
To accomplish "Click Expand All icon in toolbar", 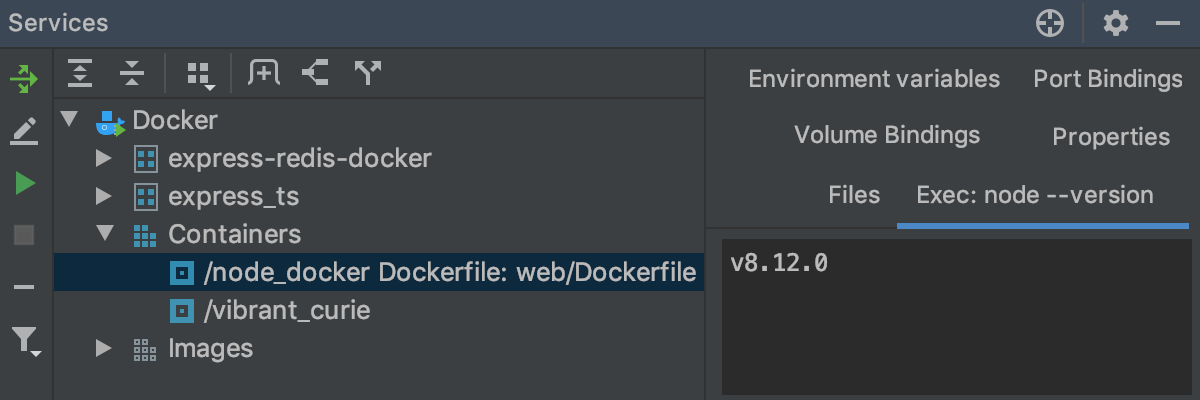I will (80, 72).
